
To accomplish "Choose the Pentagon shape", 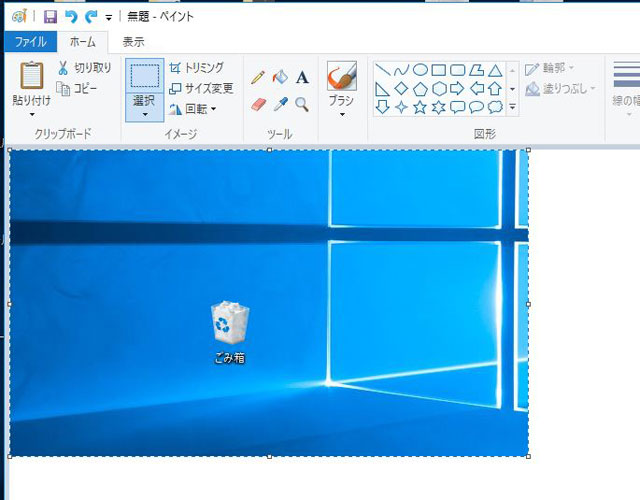I will pyautogui.click(x=420, y=89).
